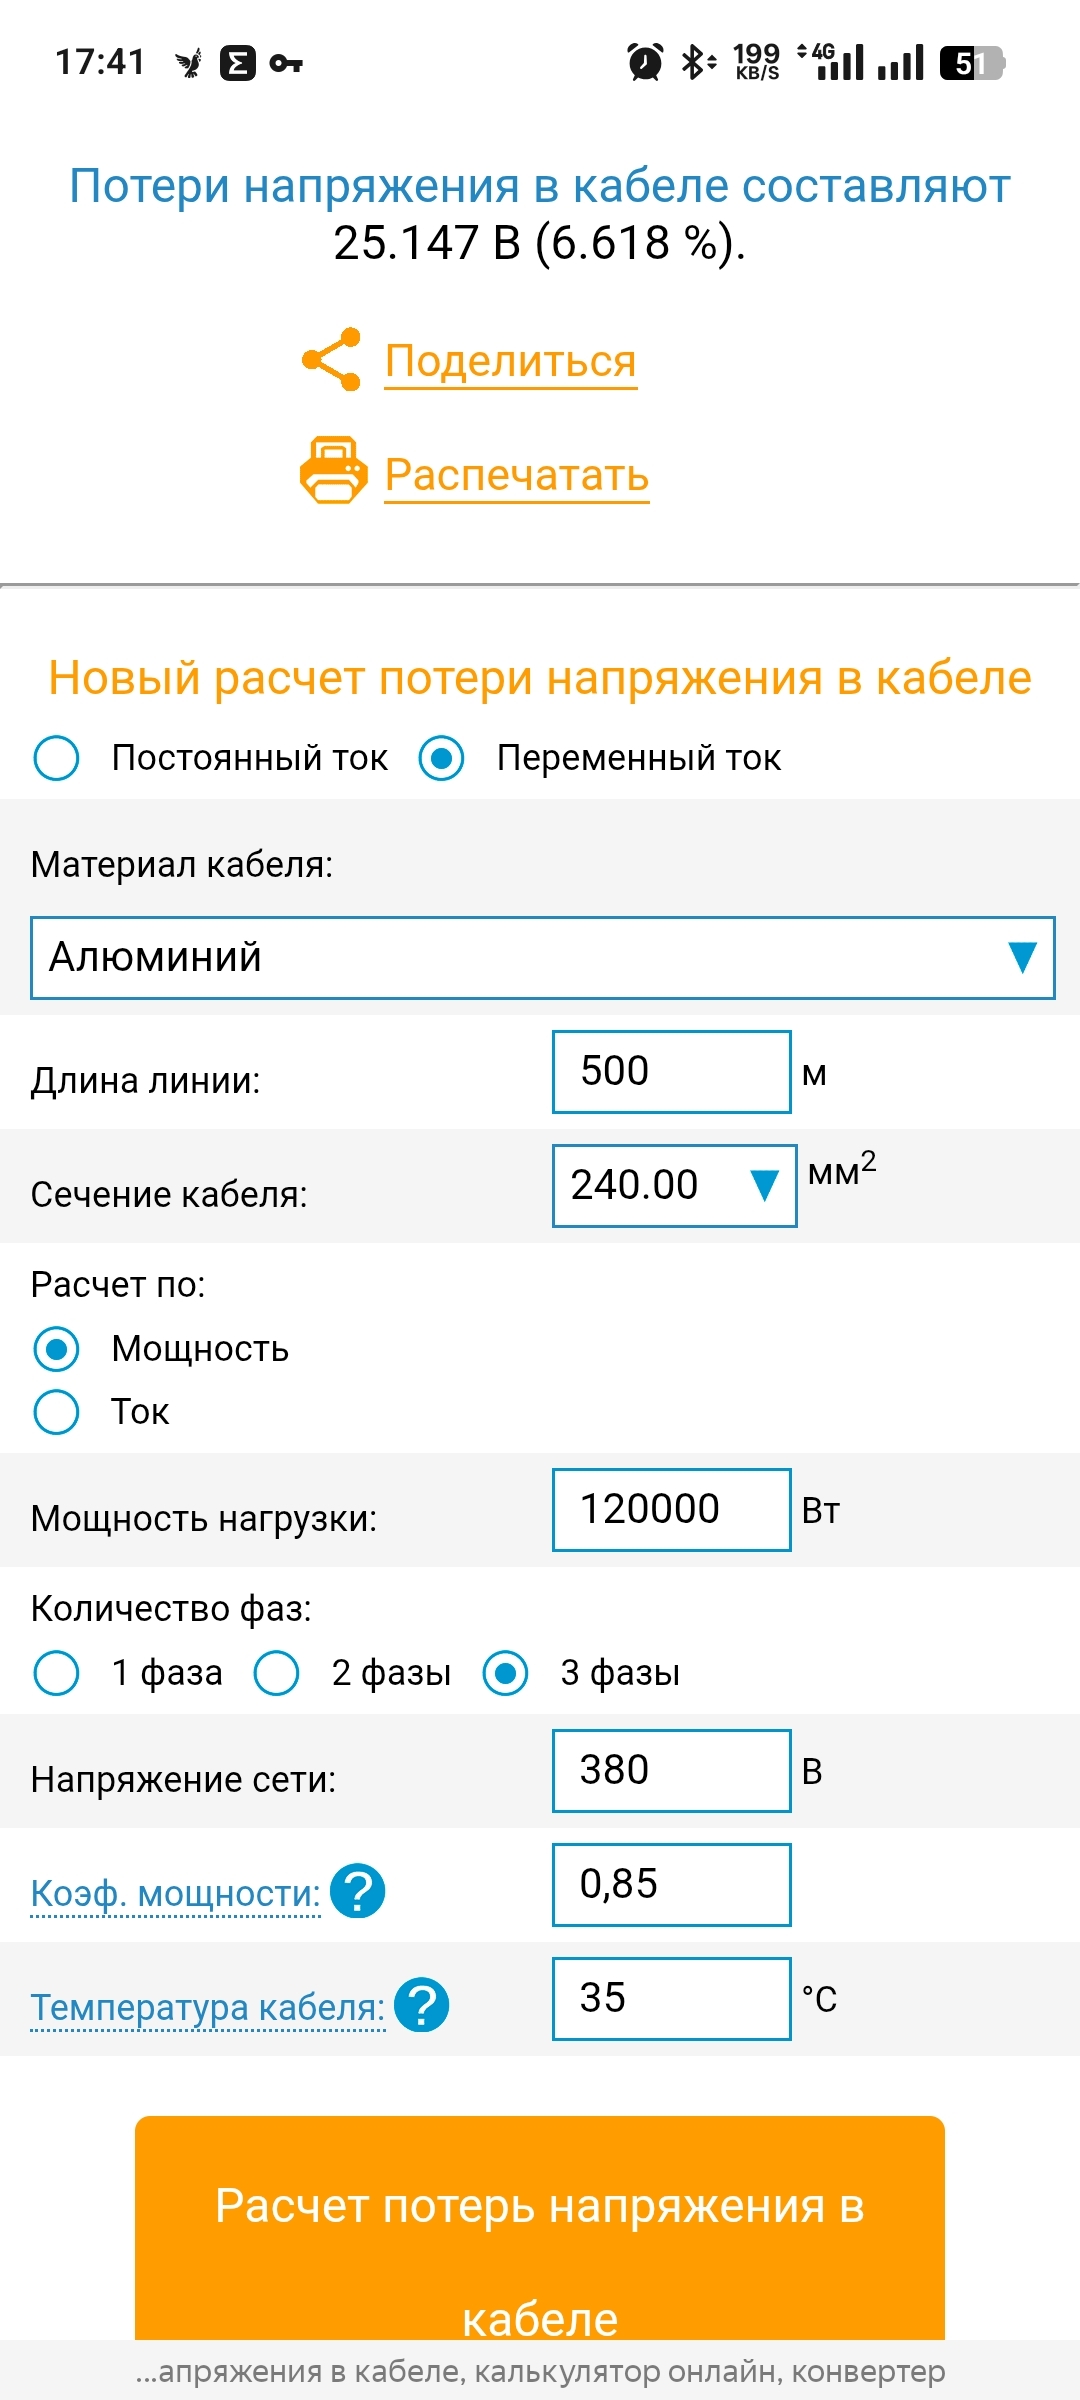Click the Распечатать link
This screenshot has height=2400, width=1080.
(x=517, y=475)
